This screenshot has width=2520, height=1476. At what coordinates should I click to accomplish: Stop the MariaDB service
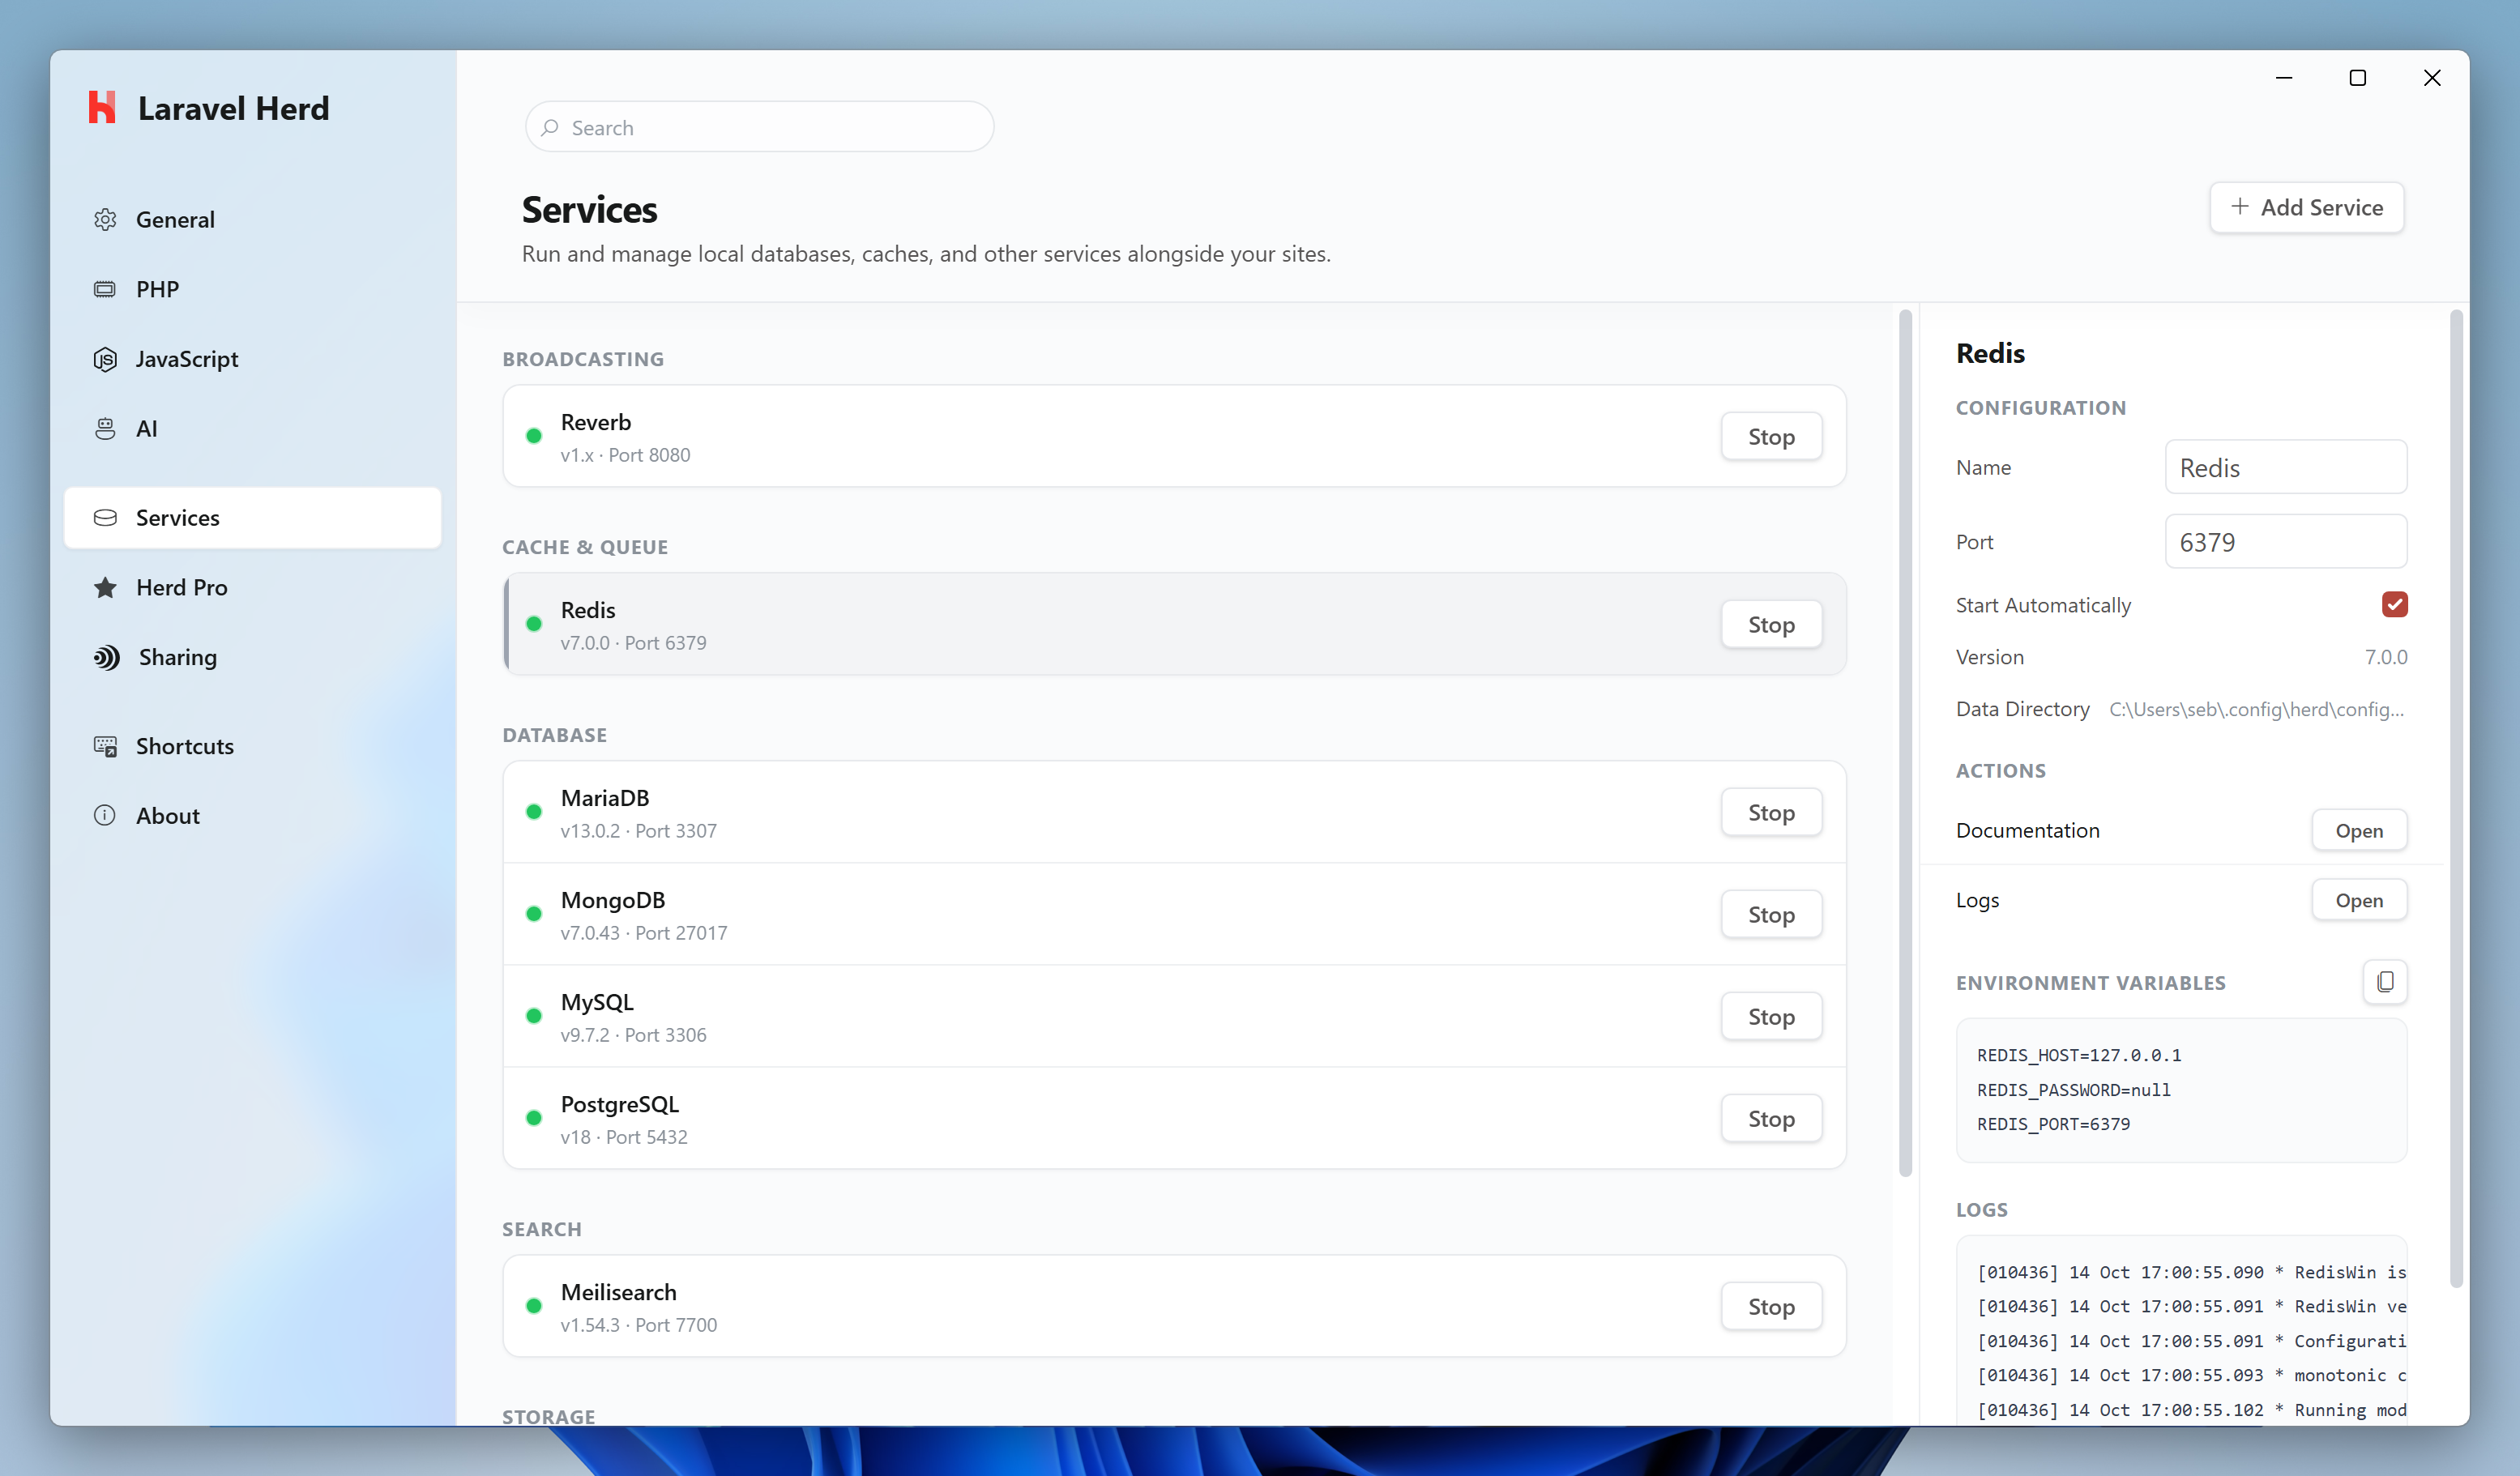pos(1771,812)
